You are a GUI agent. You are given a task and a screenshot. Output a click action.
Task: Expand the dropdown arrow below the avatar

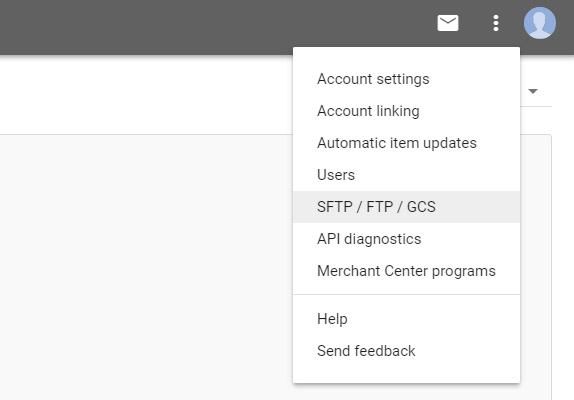pos(533,91)
